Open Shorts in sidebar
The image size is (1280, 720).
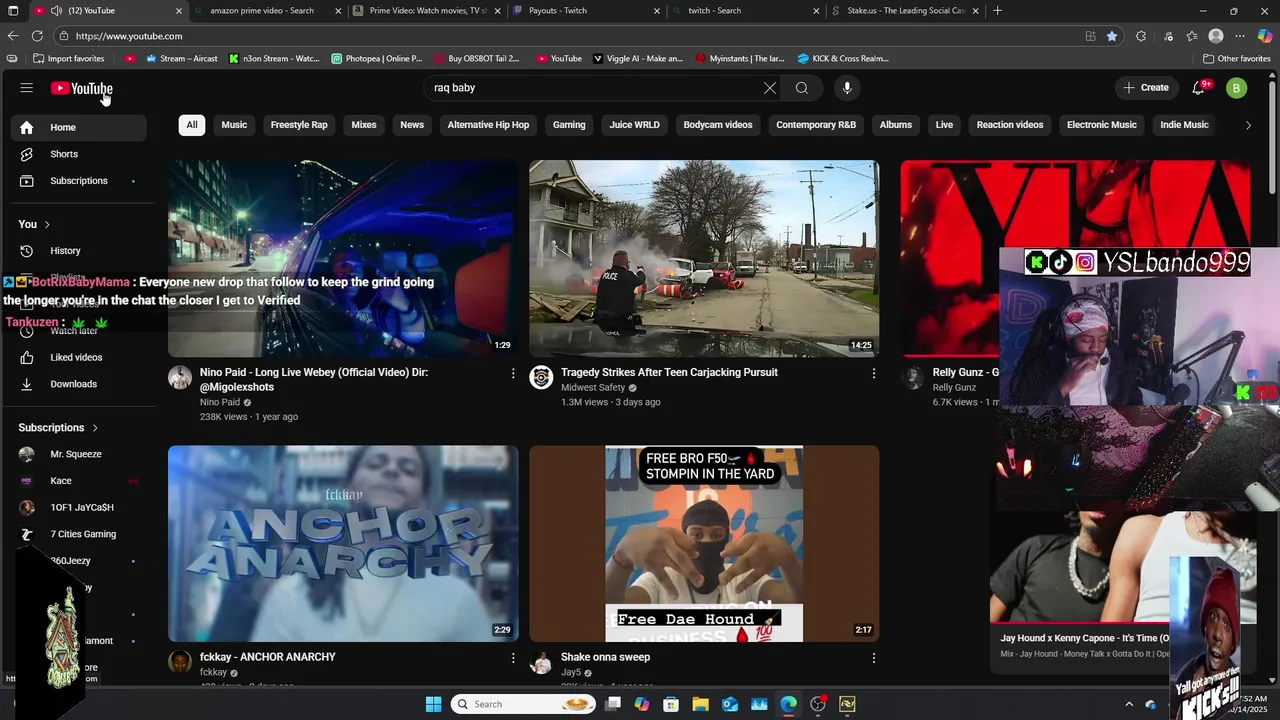point(78,154)
